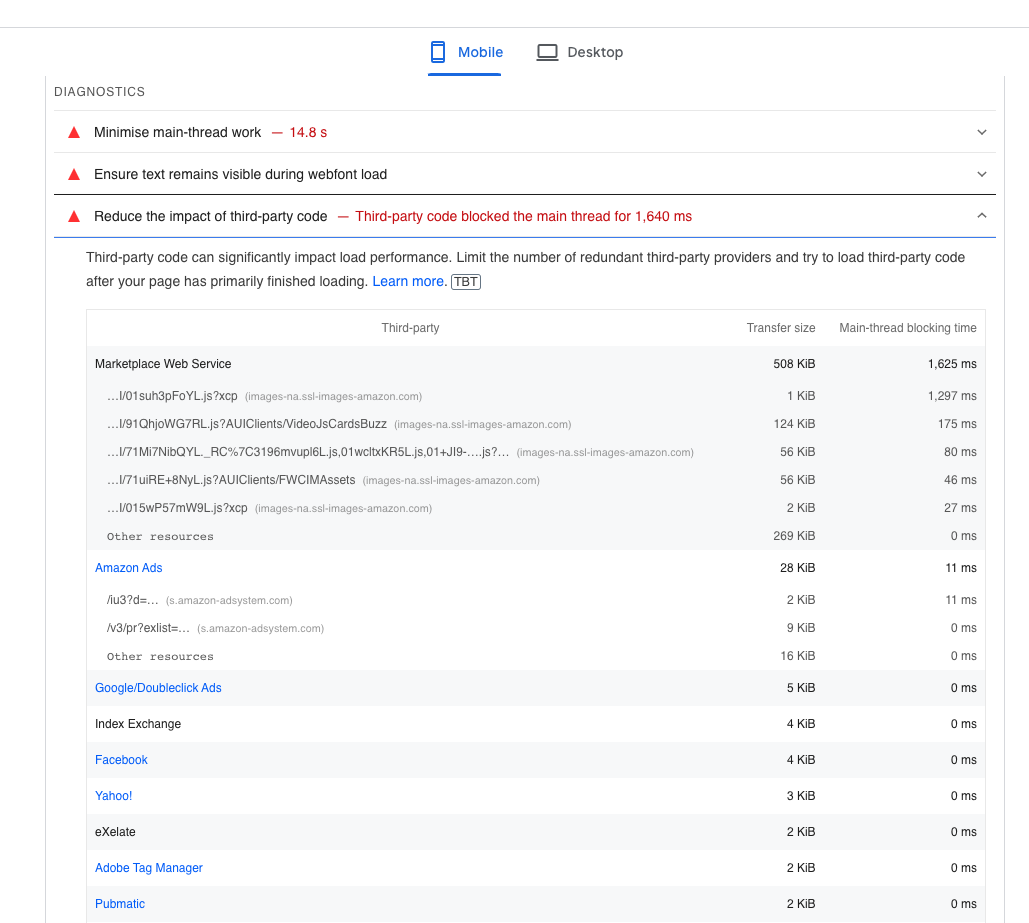Click the Transfer size column header
This screenshot has height=923, width=1029.
781,328
